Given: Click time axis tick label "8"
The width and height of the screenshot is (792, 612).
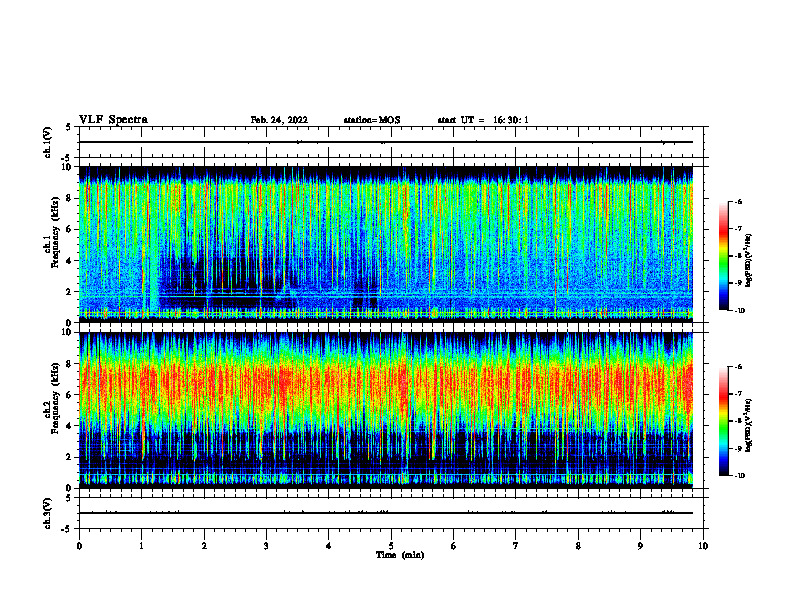Looking at the screenshot, I should pyautogui.click(x=578, y=546).
